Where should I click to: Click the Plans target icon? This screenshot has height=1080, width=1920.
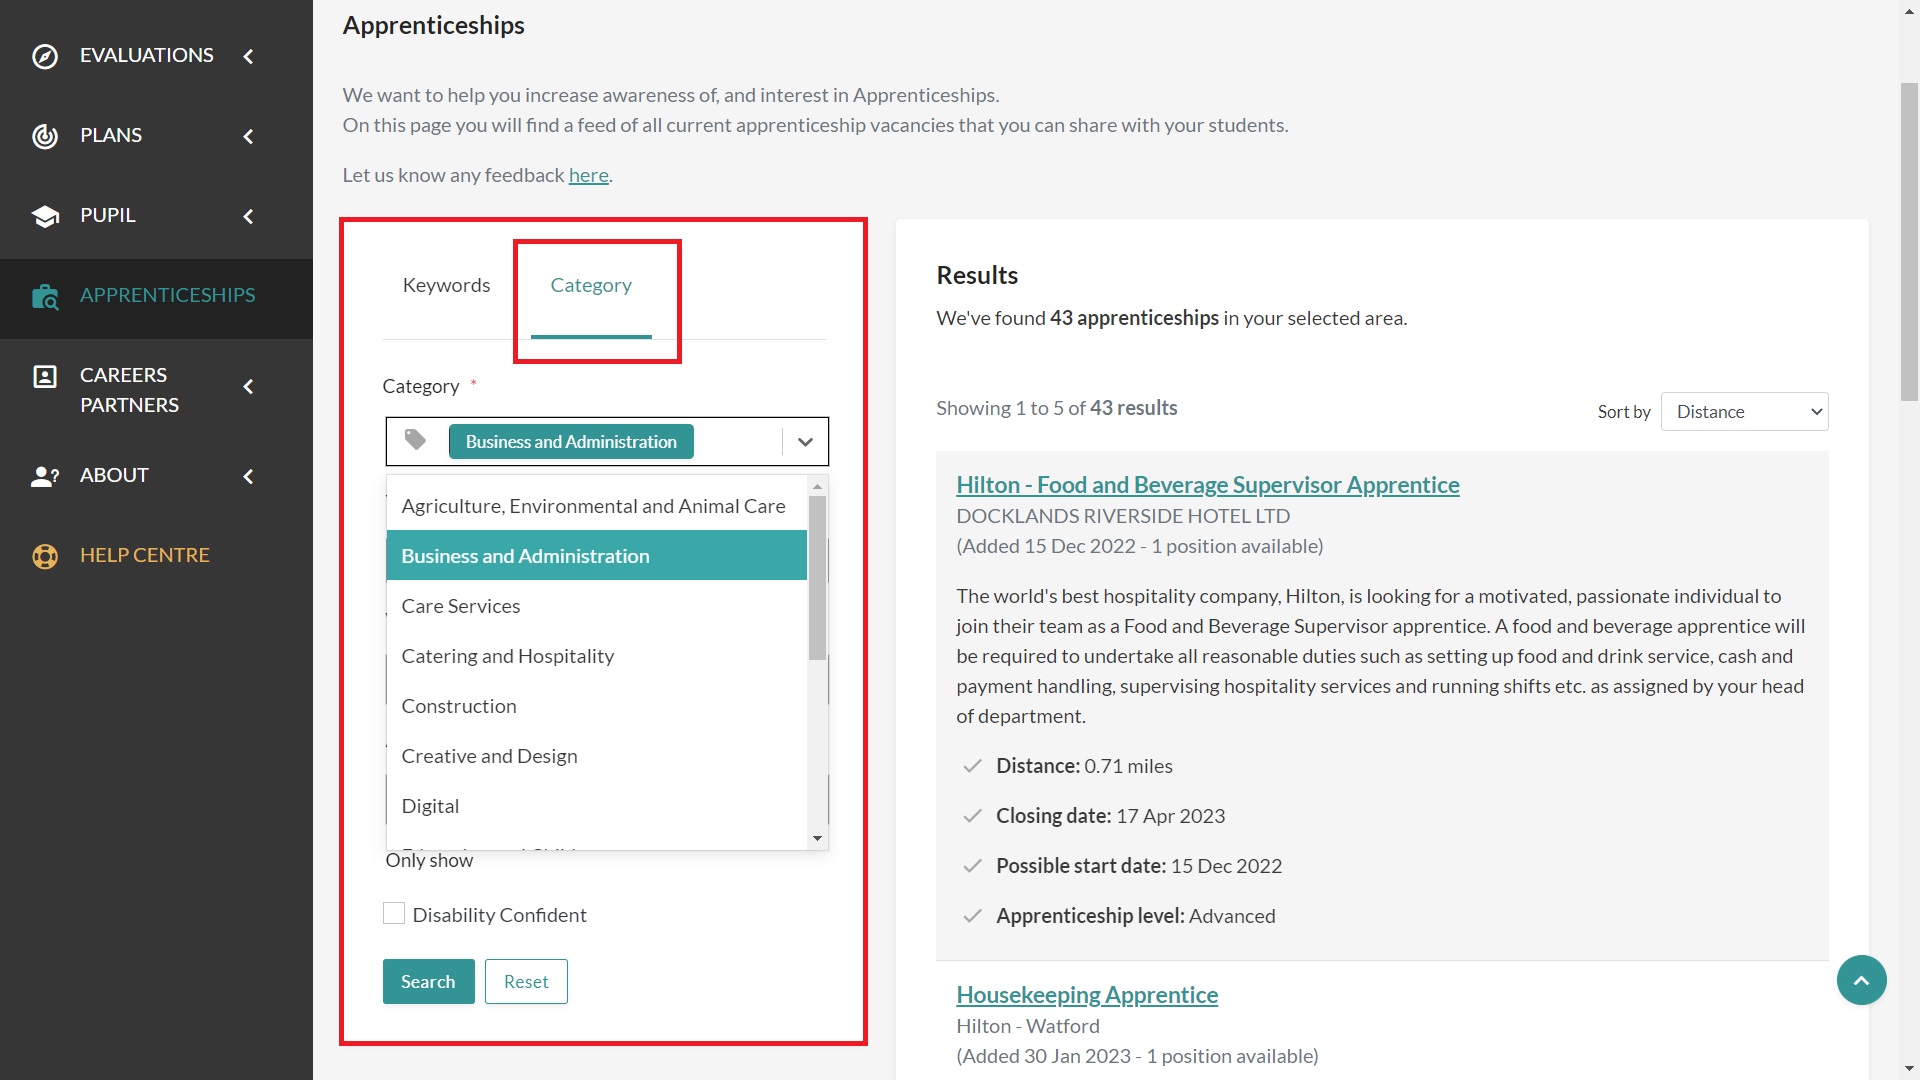coord(45,136)
